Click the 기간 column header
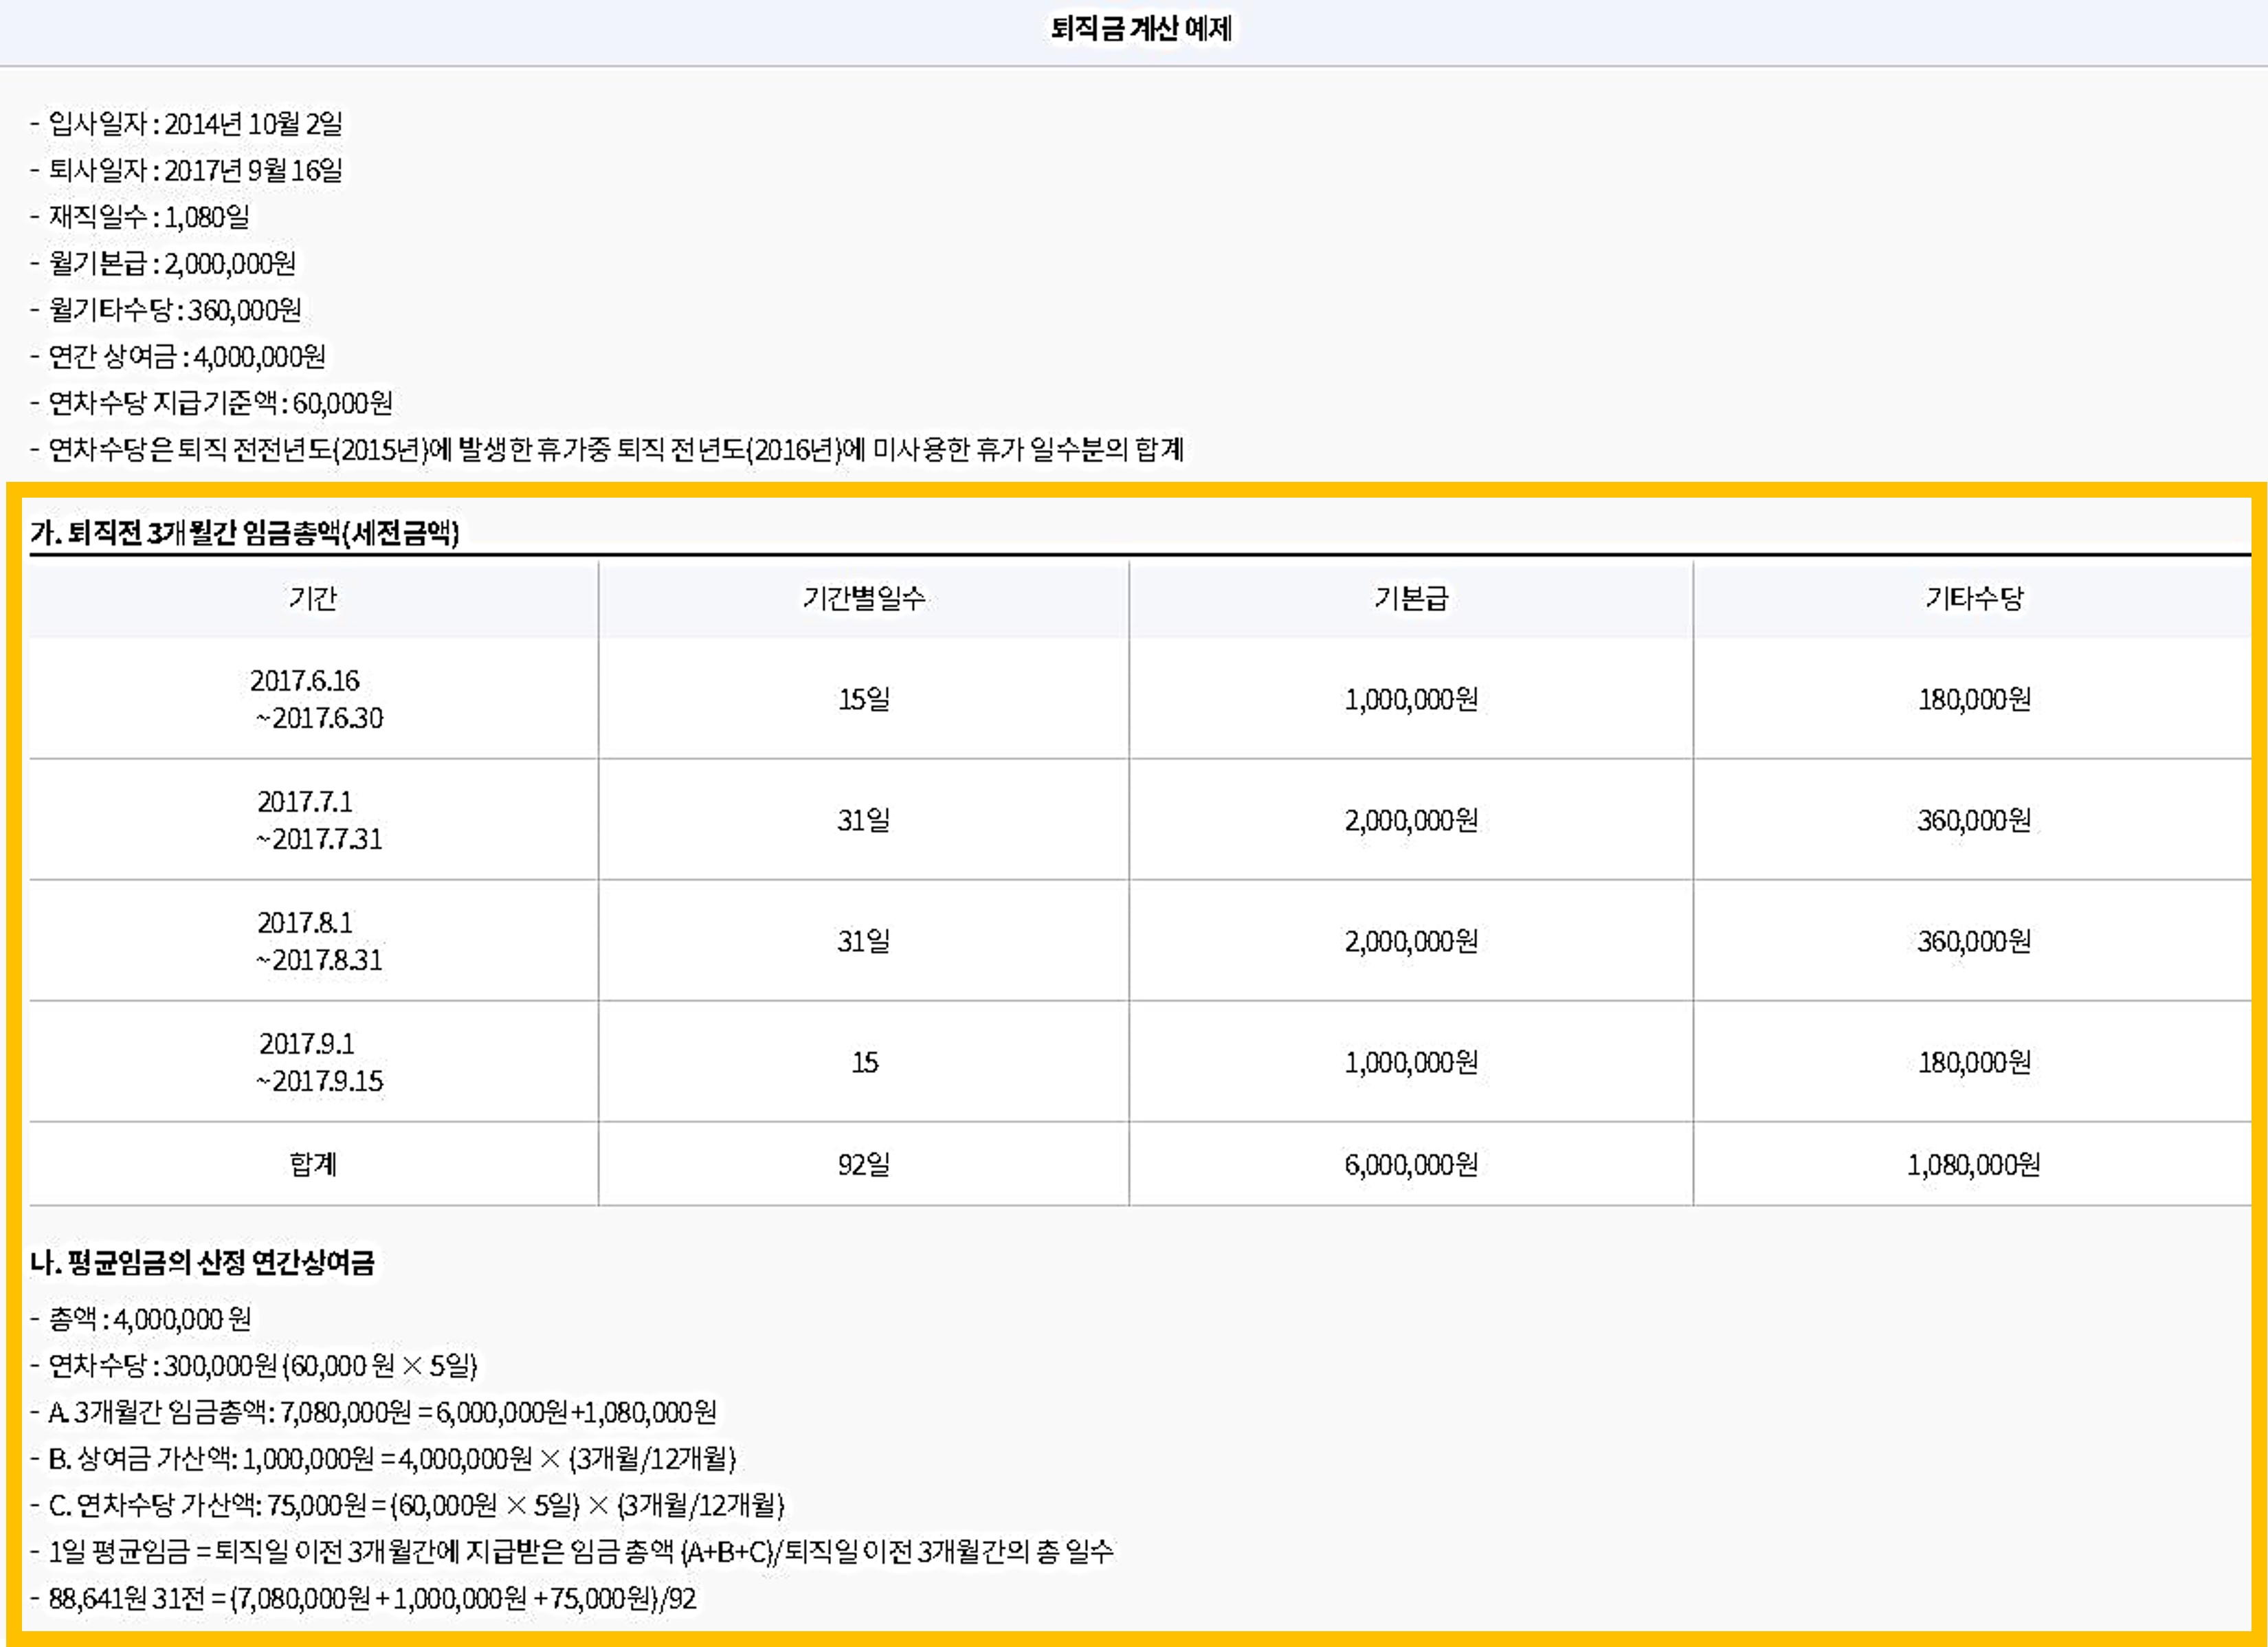 pyautogui.click(x=313, y=598)
